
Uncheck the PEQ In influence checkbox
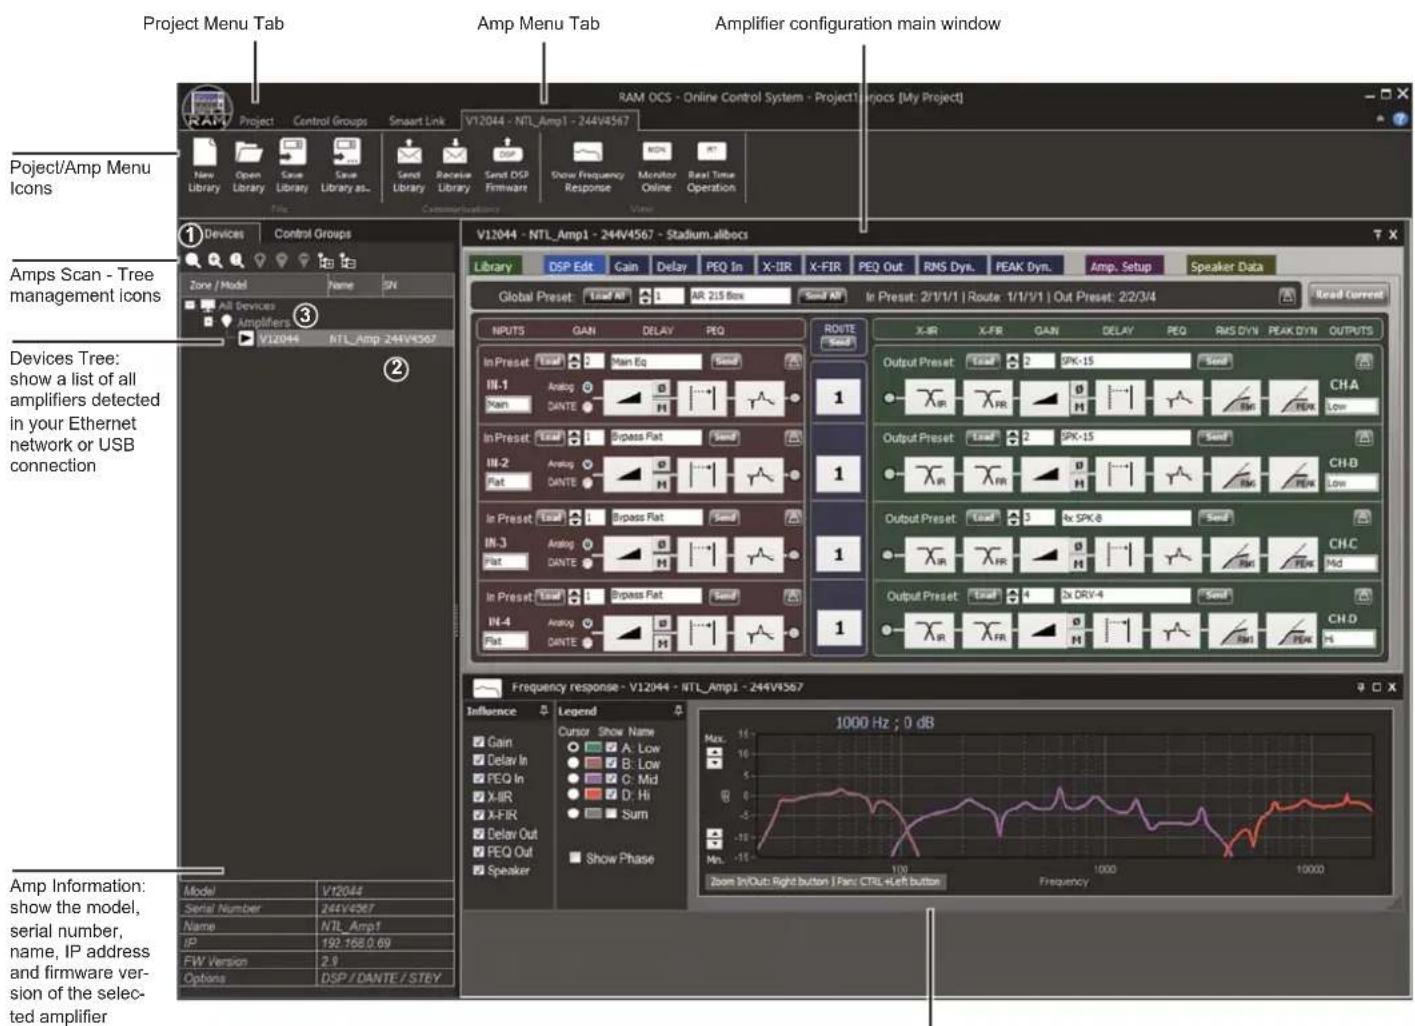coord(479,778)
